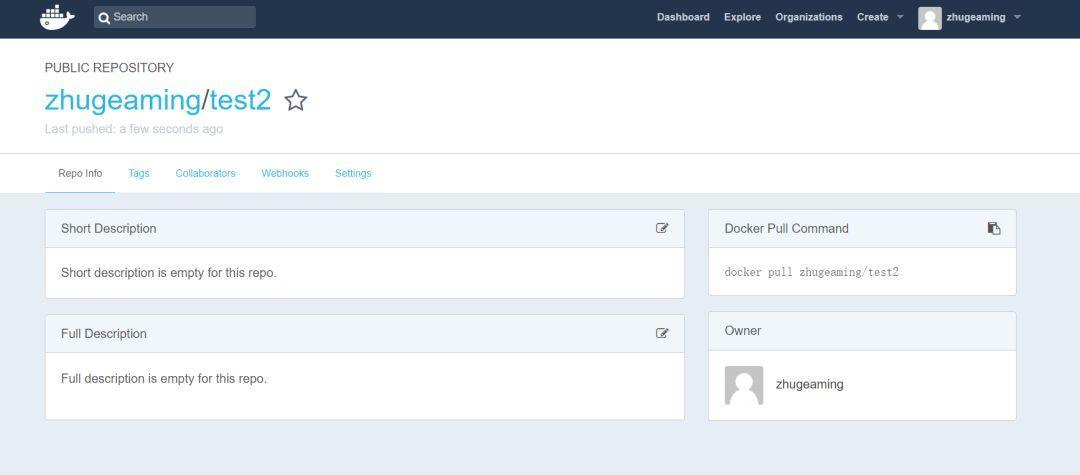Open the Settings tab
This screenshot has width=1080, height=475.
pos(353,173)
